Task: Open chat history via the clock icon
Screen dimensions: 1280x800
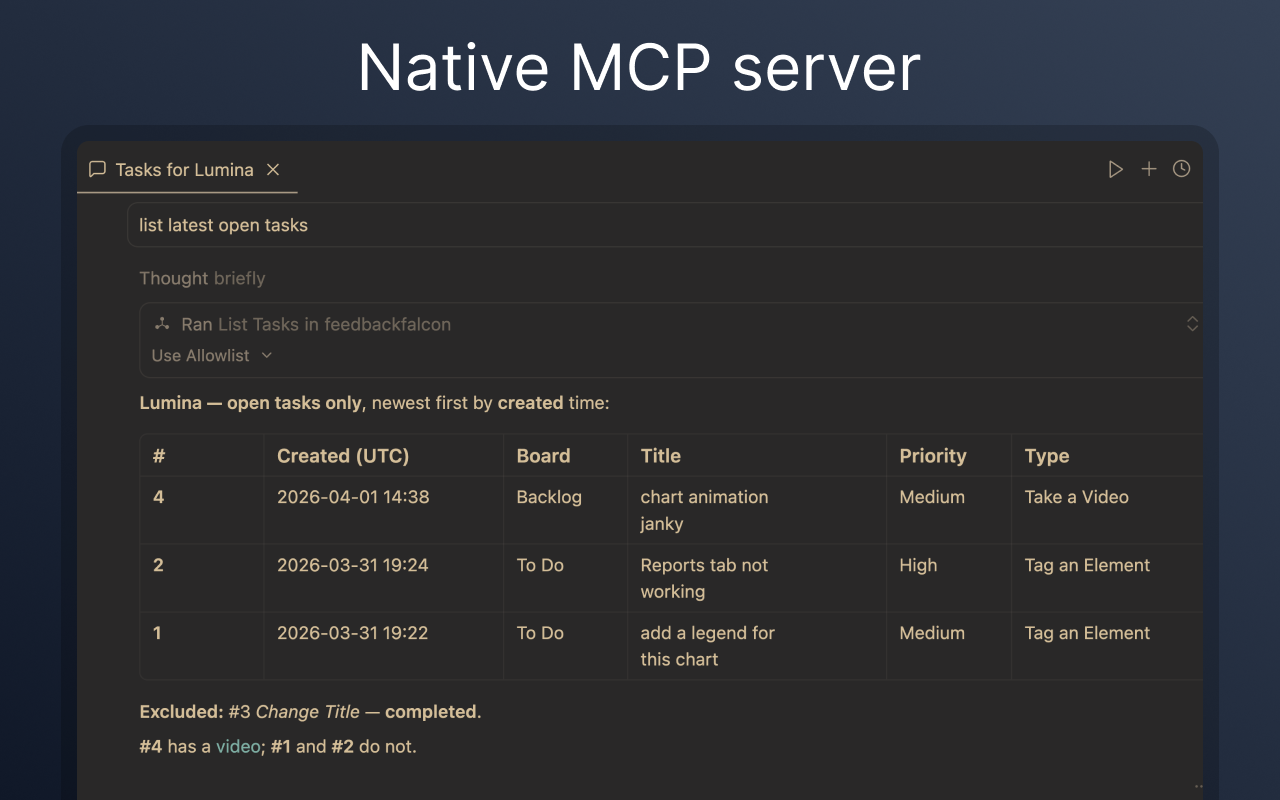Action: tap(1181, 169)
